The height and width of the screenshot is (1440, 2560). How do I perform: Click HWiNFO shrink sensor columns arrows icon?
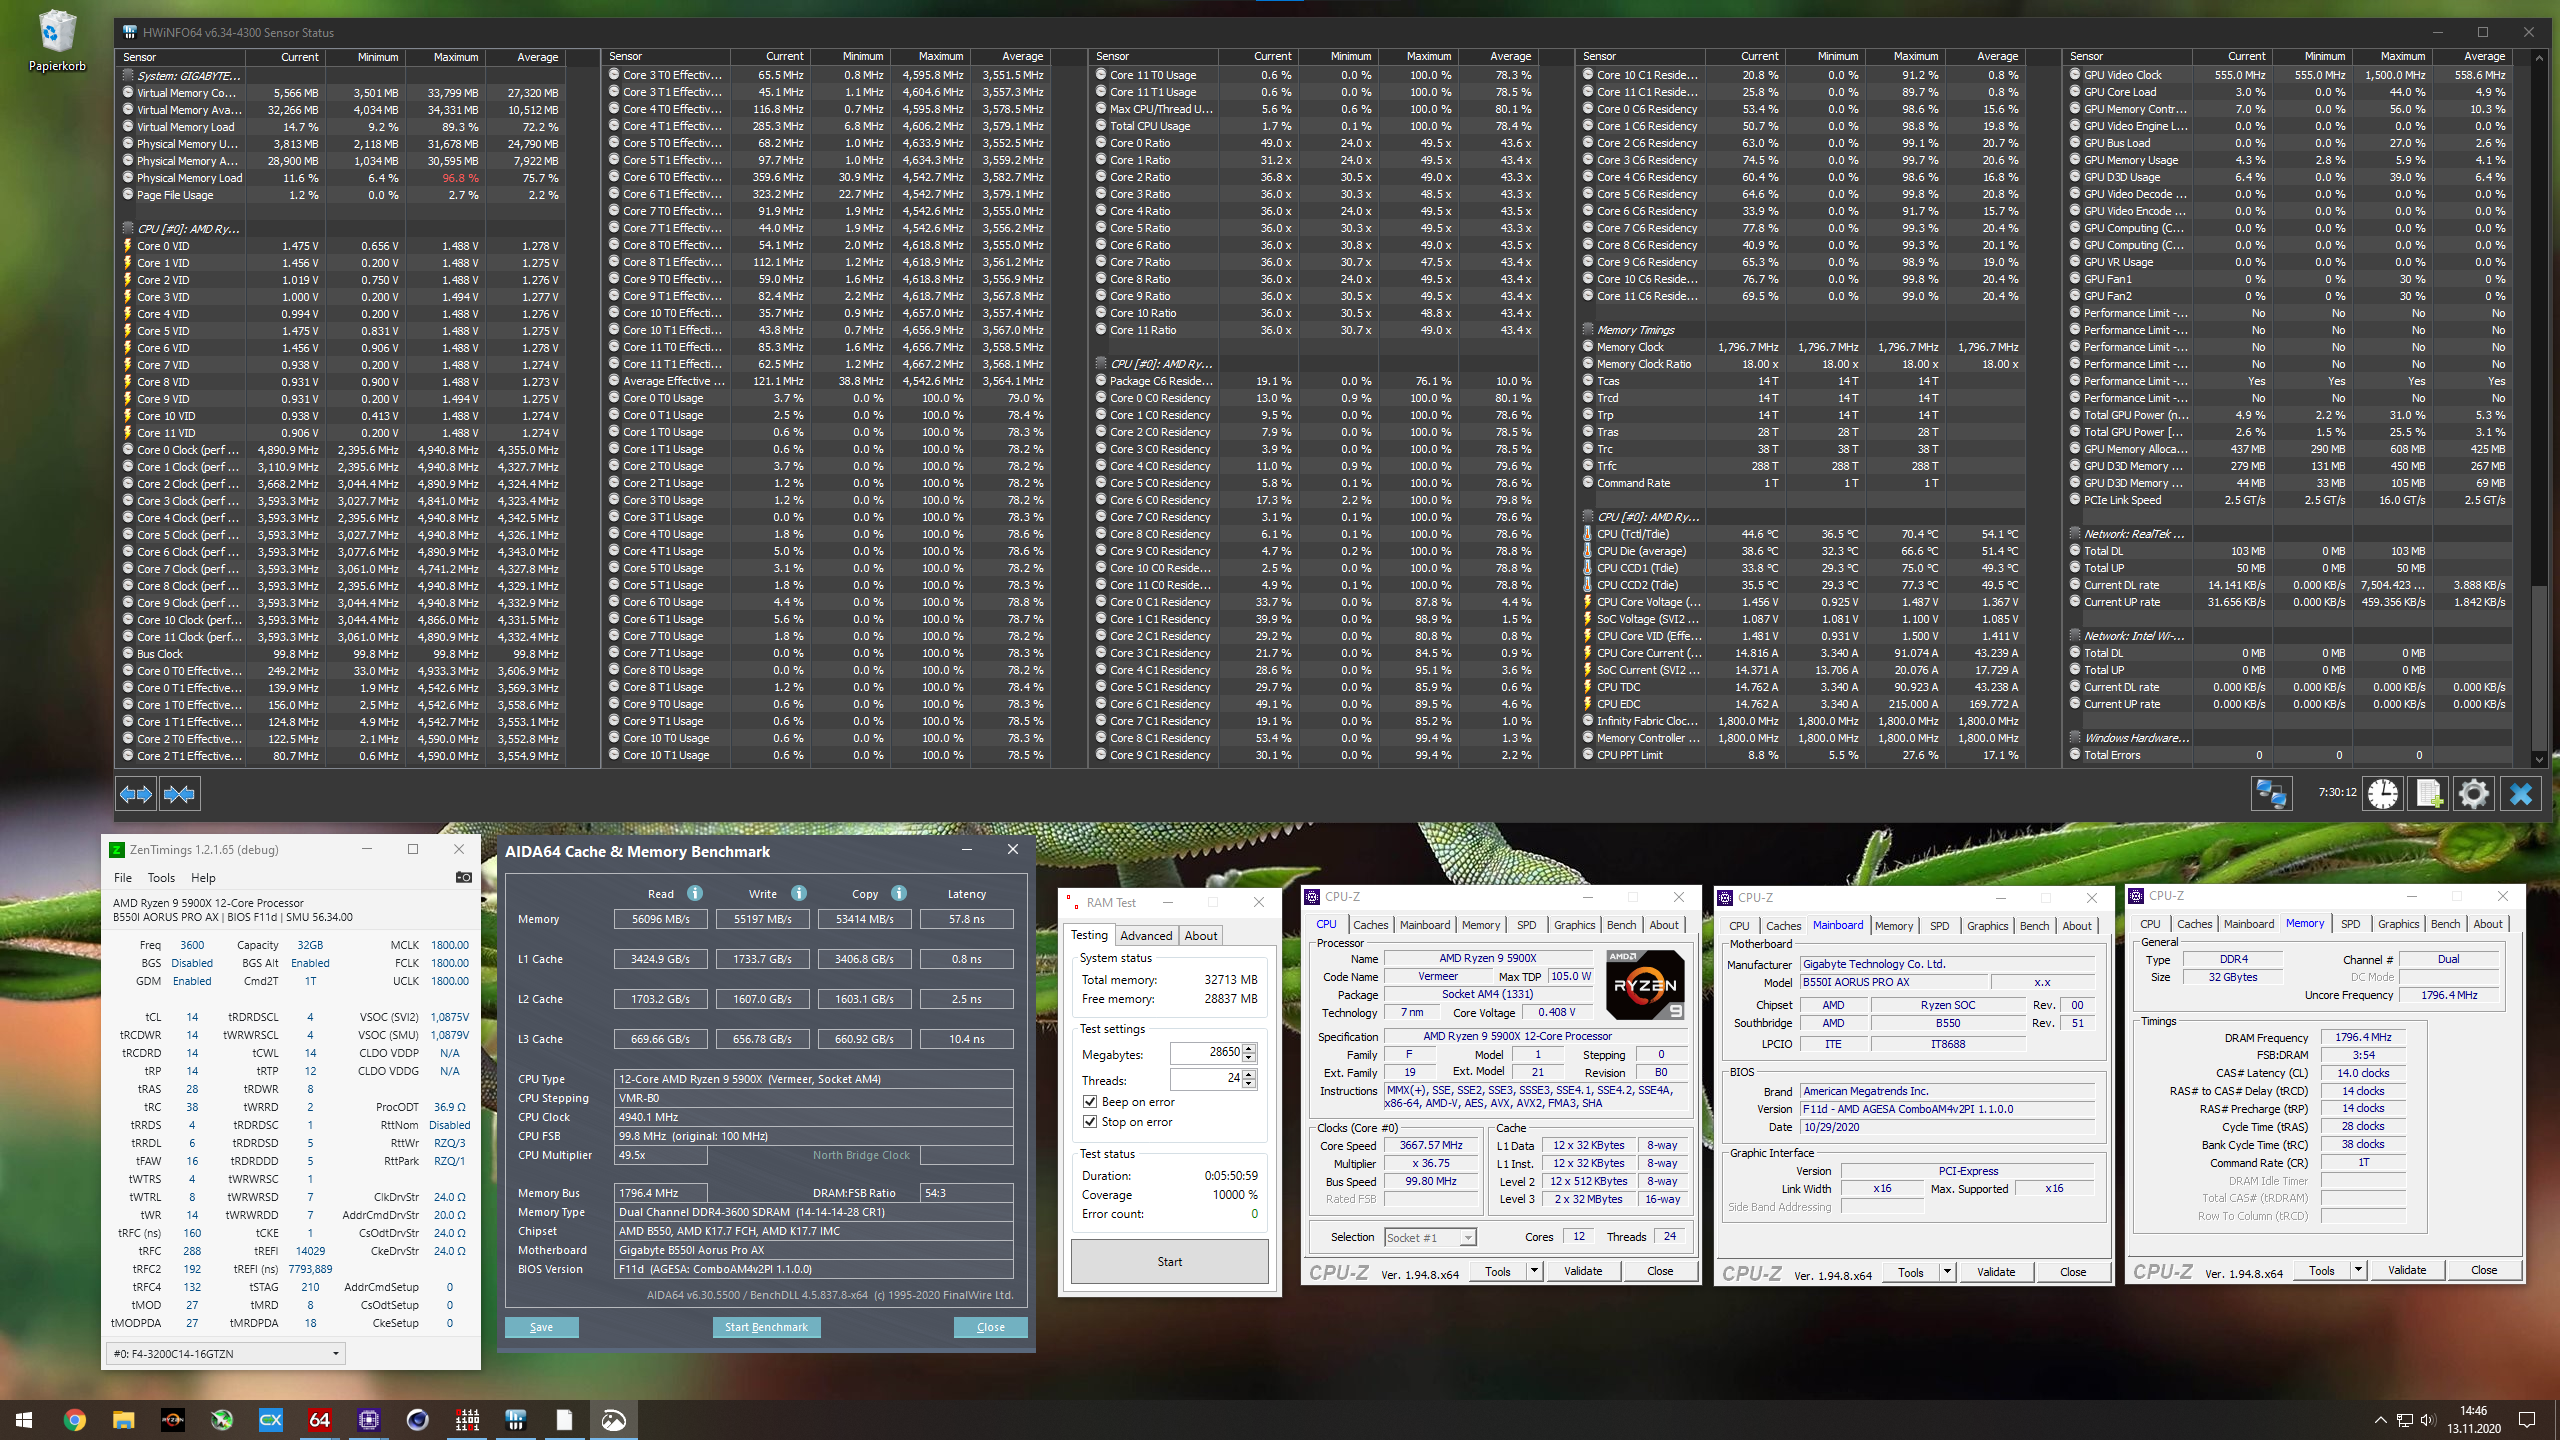tap(180, 794)
